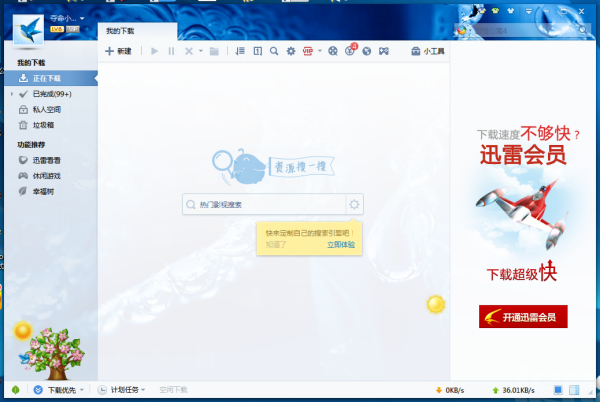
Task: Click the sun icon above the blossom tree
Action: 23,331
